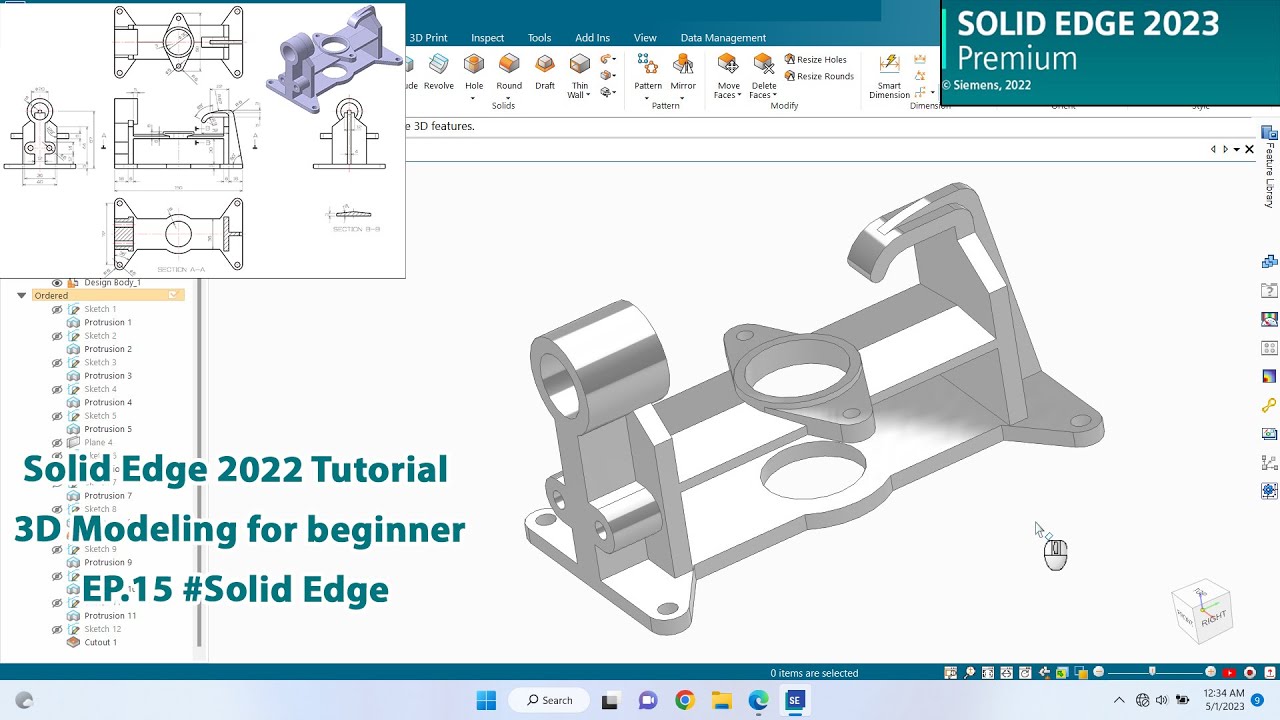The width and height of the screenshot is (1280, 720).
Task: Collapse the Ordered tree section
Action: (x=21, y=296)
